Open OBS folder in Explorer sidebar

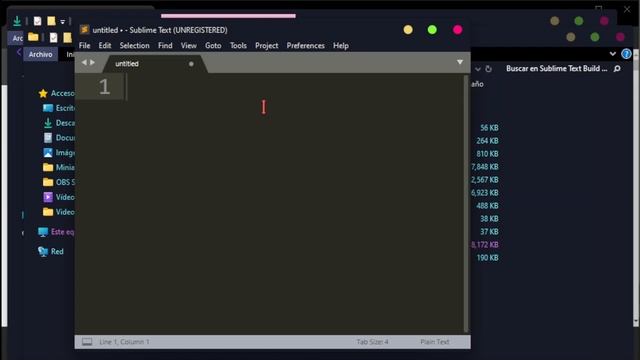[x=59, y=182]
